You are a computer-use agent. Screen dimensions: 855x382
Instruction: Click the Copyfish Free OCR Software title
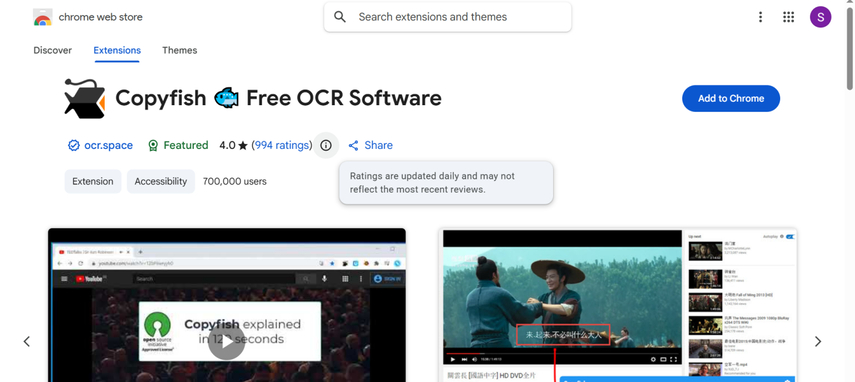[x=278, y=99]
